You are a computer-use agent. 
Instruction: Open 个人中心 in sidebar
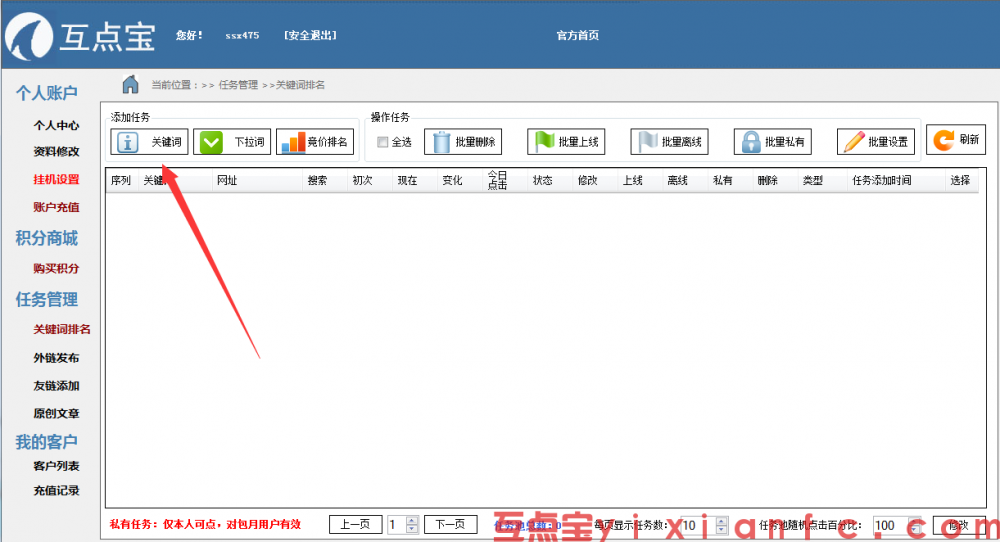(x=56, y=126)
